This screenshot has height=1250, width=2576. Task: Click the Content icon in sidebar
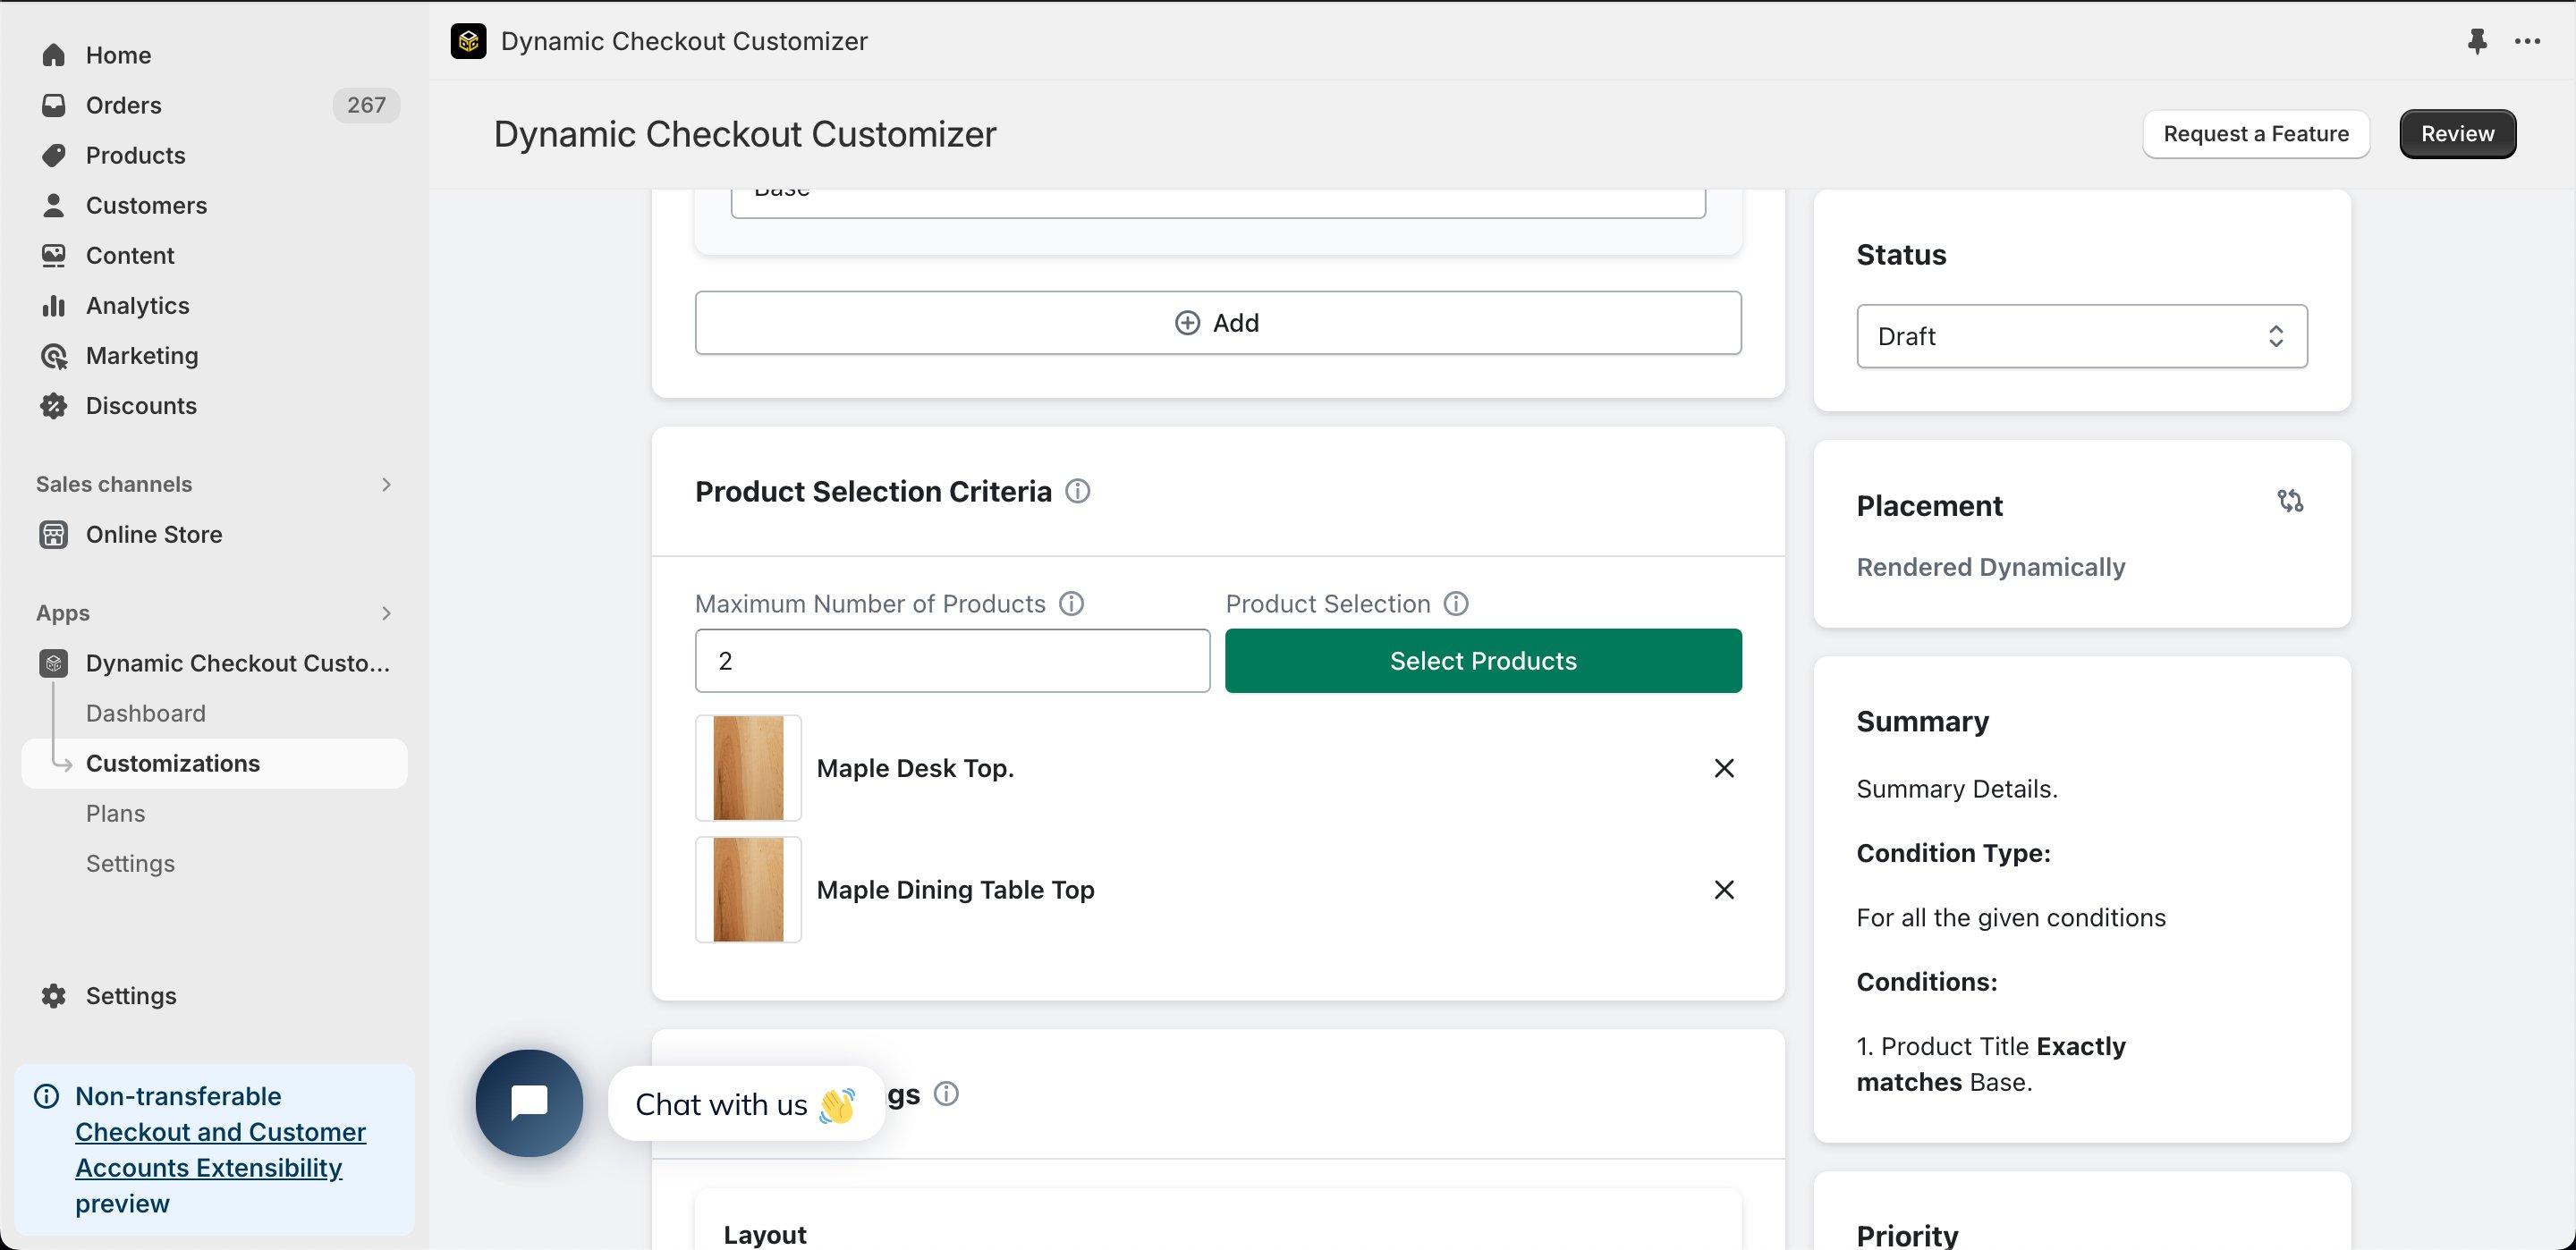54,255
